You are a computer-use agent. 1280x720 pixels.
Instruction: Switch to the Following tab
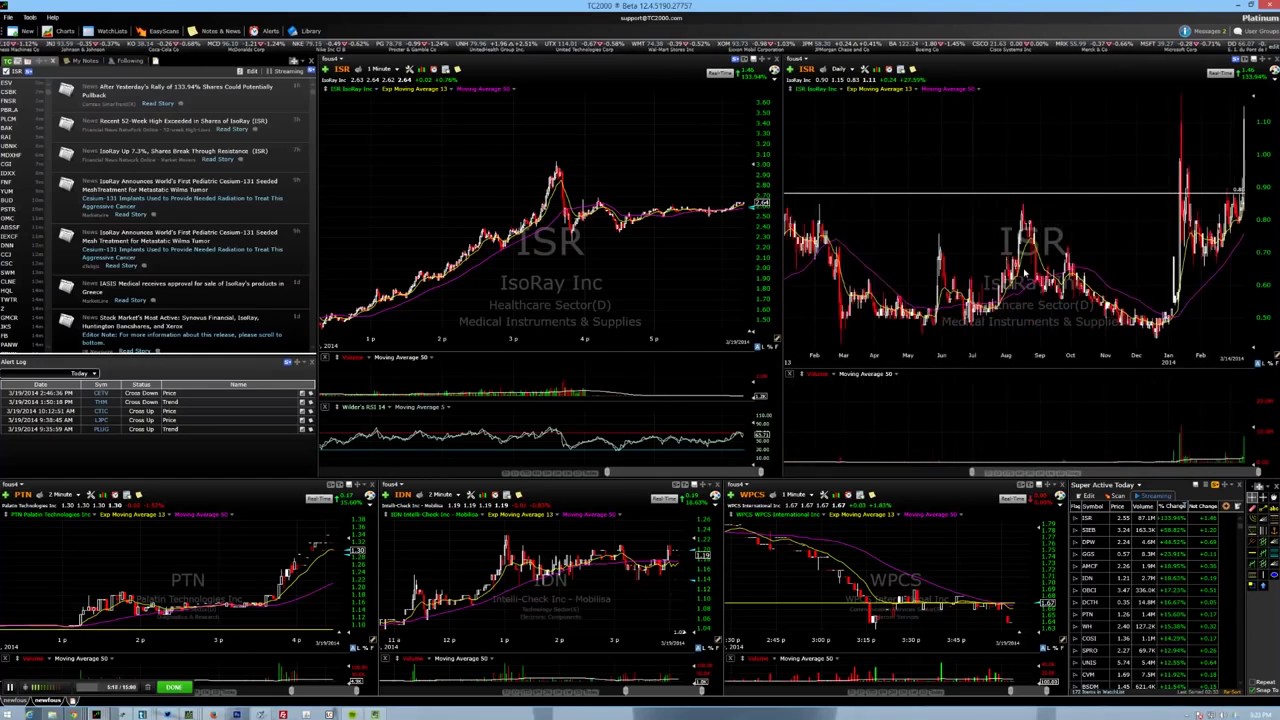[x=126, y=61]
